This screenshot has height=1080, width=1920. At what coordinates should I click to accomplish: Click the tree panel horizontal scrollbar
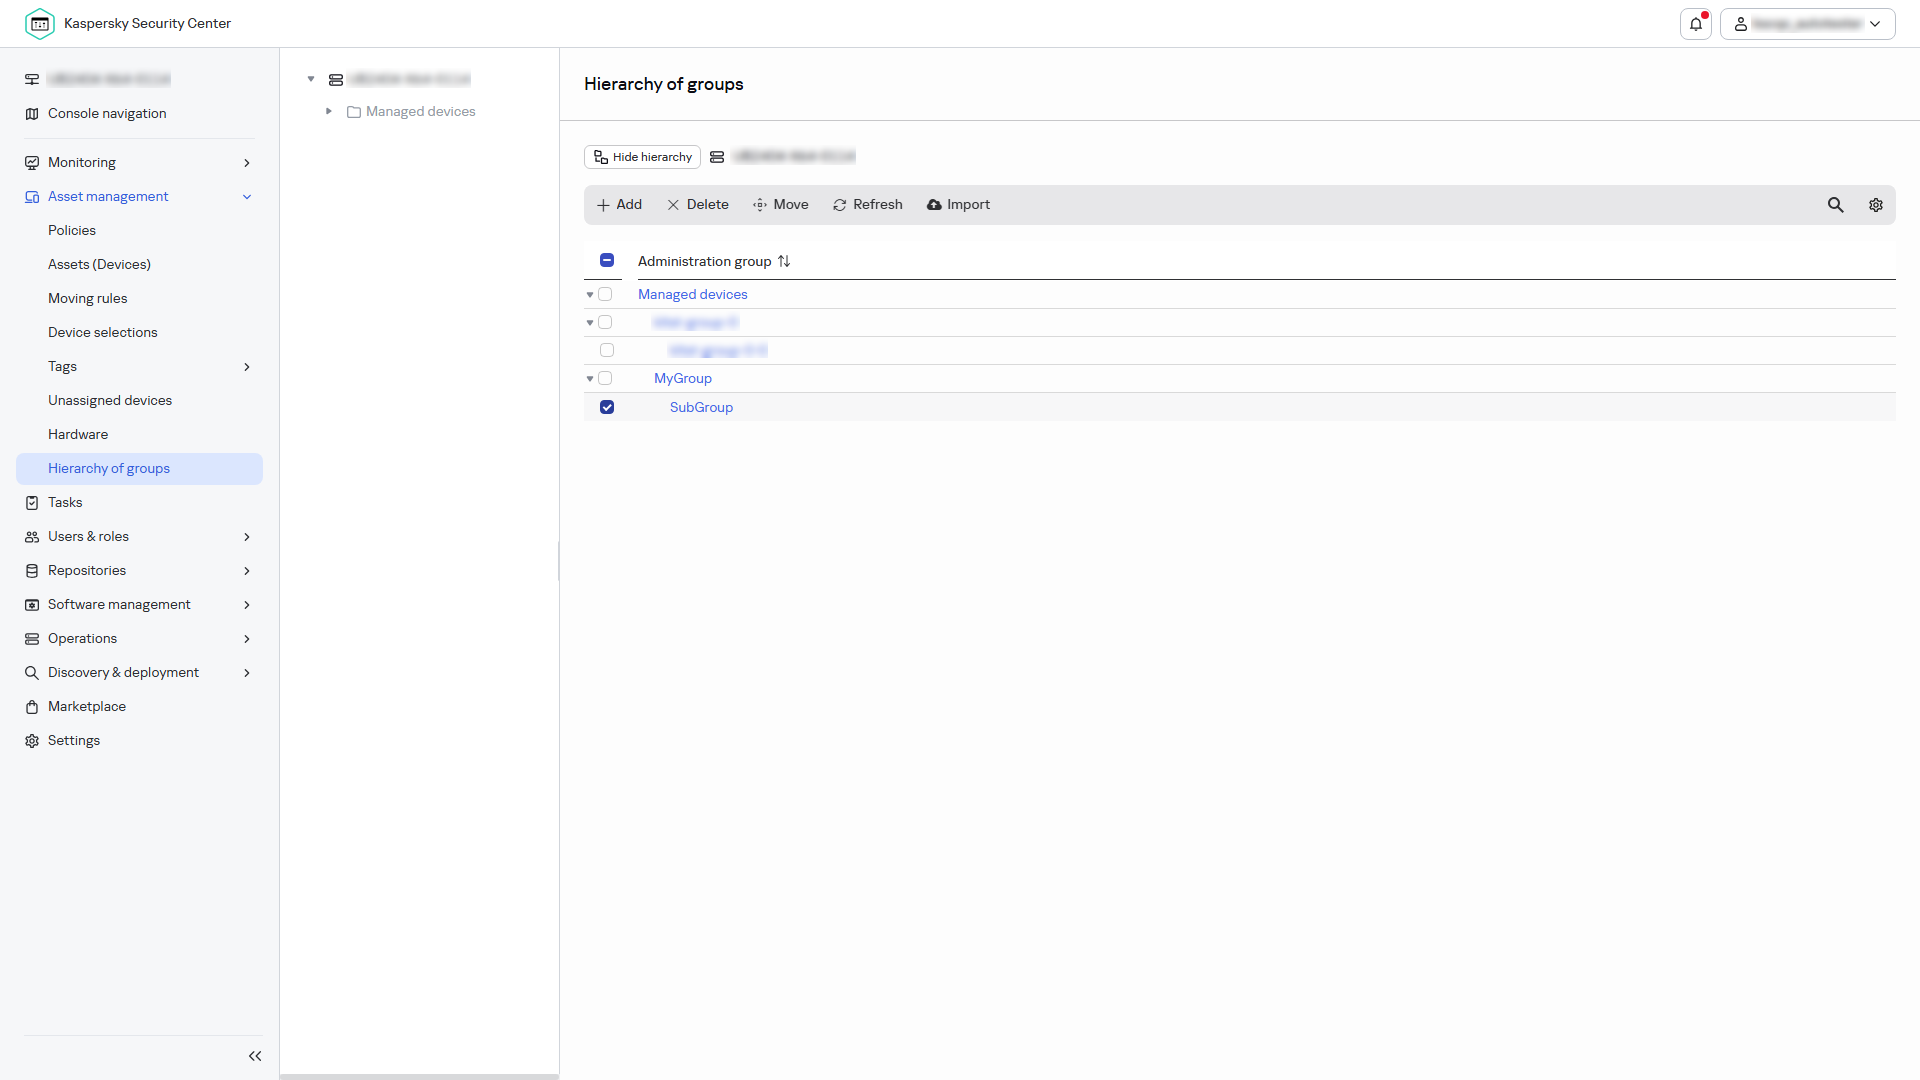point(419,1076)
